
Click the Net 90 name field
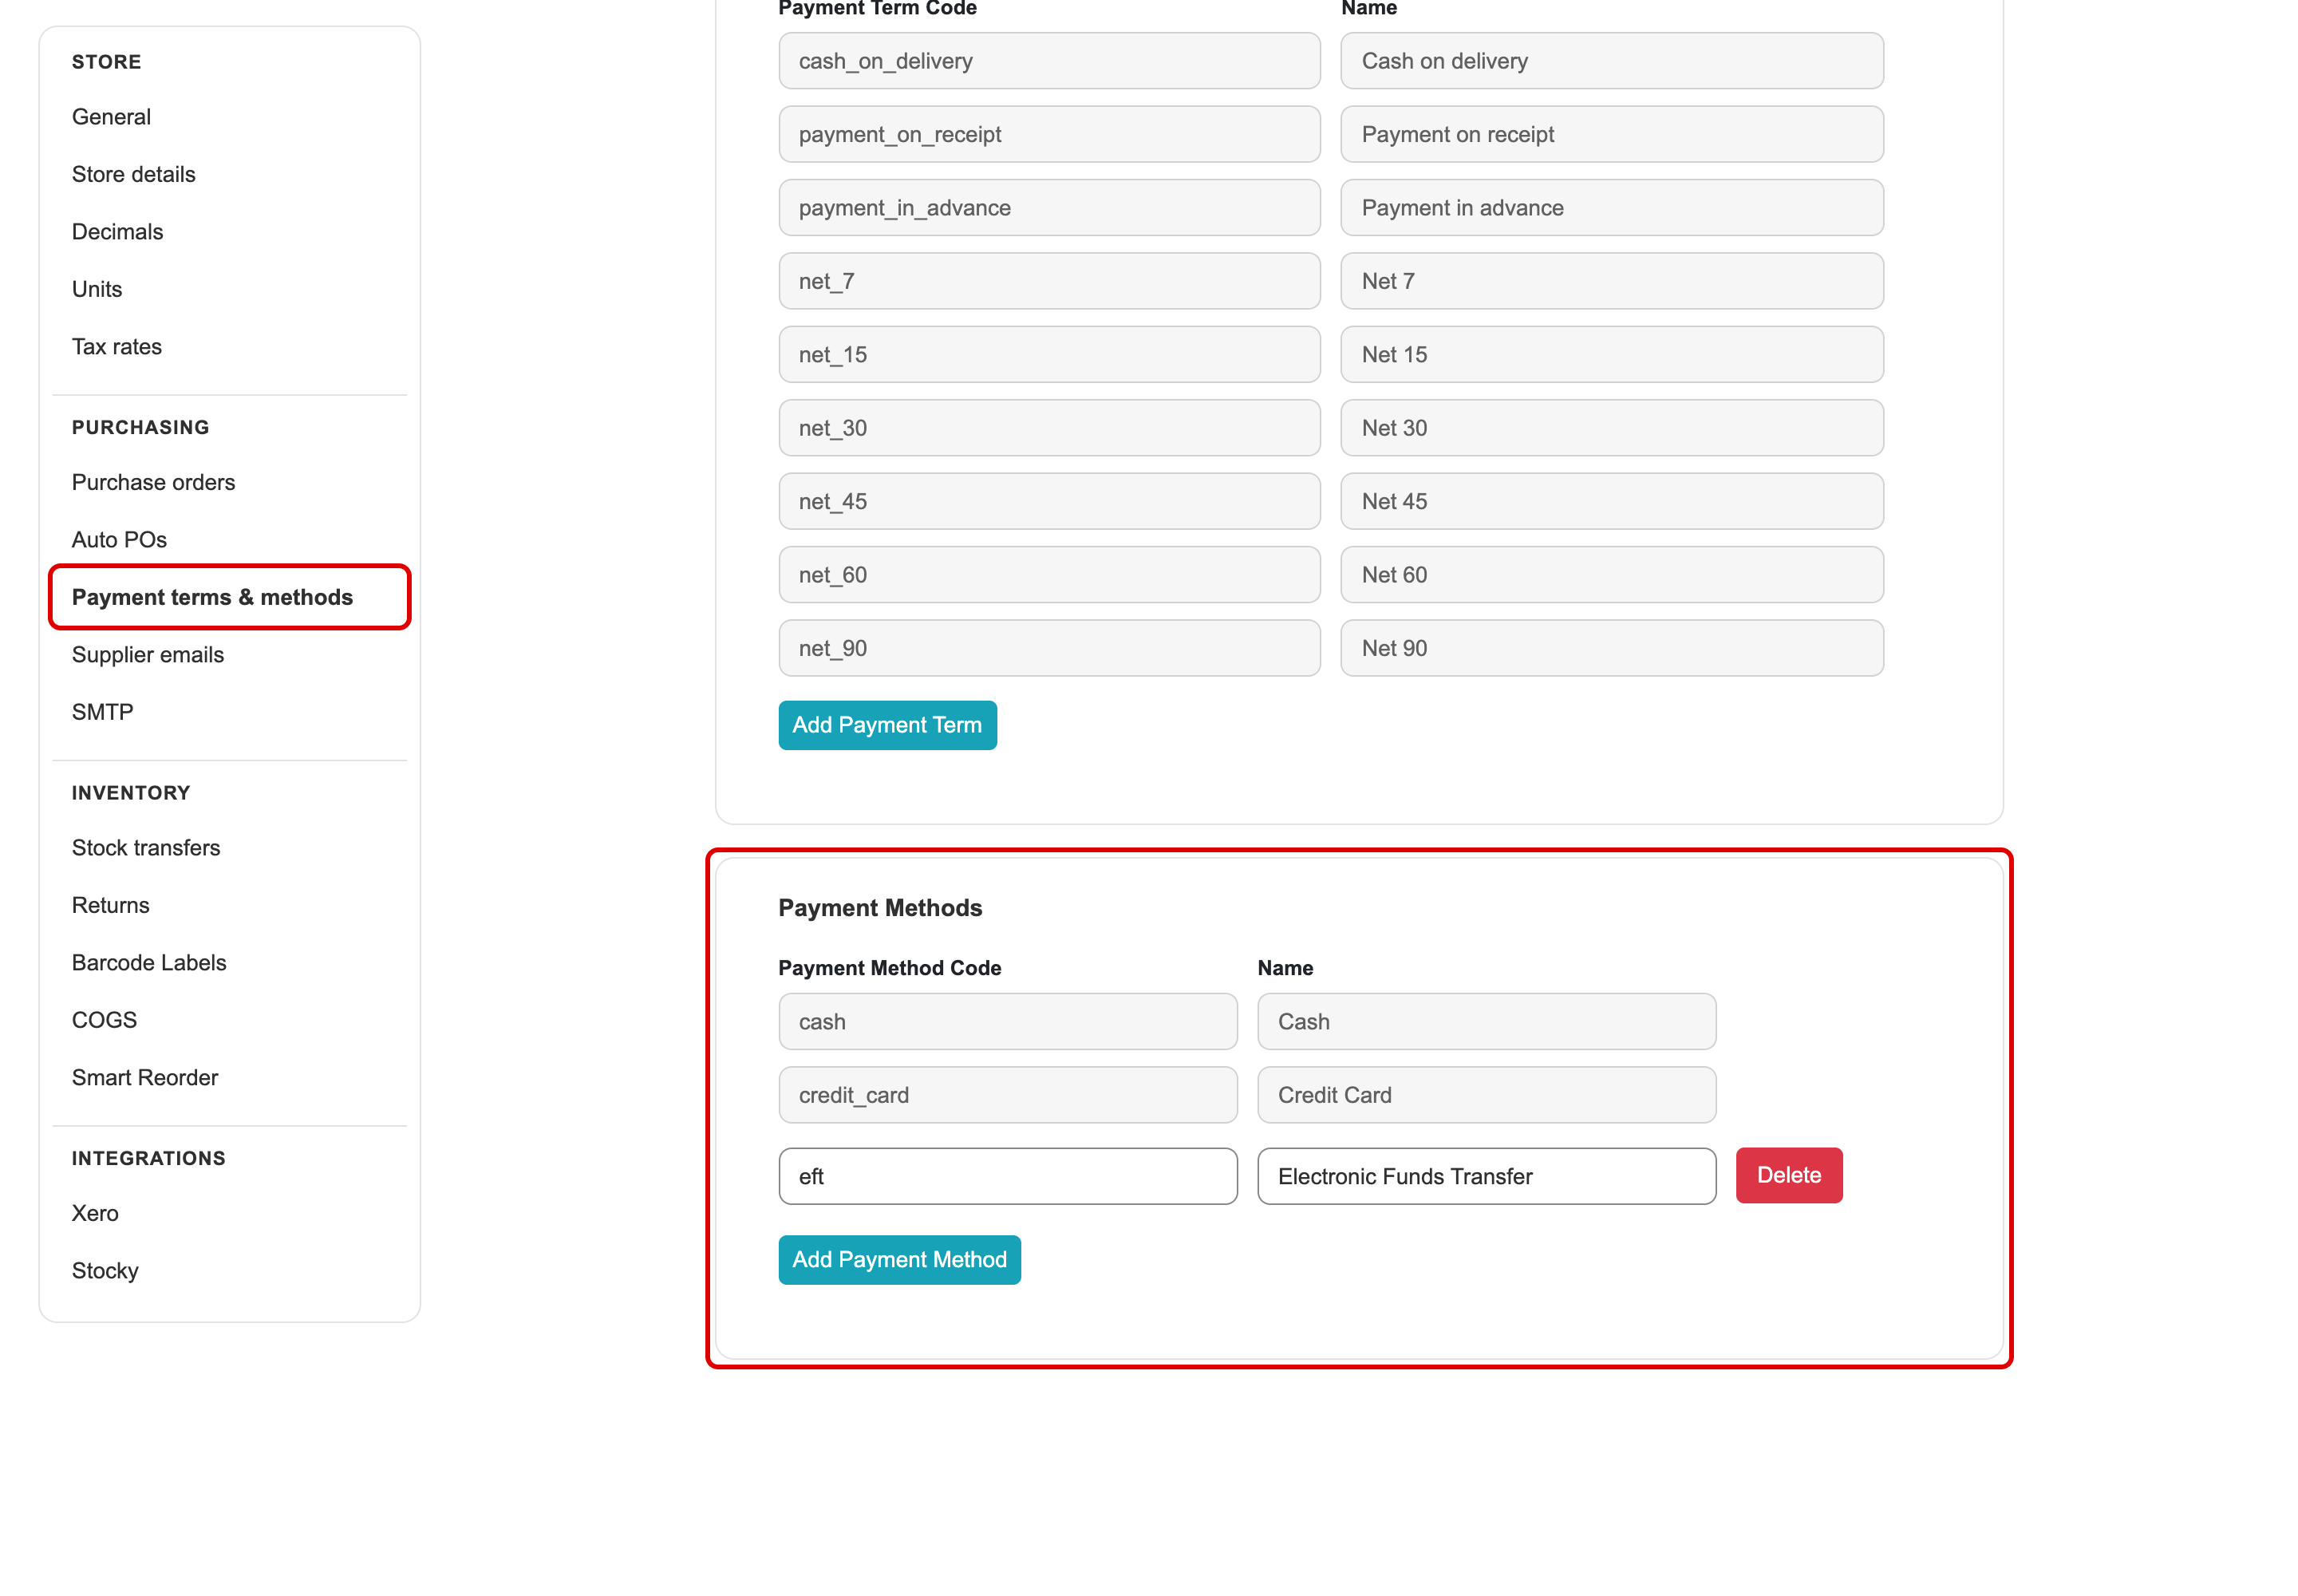click(x=1612, y=648)
